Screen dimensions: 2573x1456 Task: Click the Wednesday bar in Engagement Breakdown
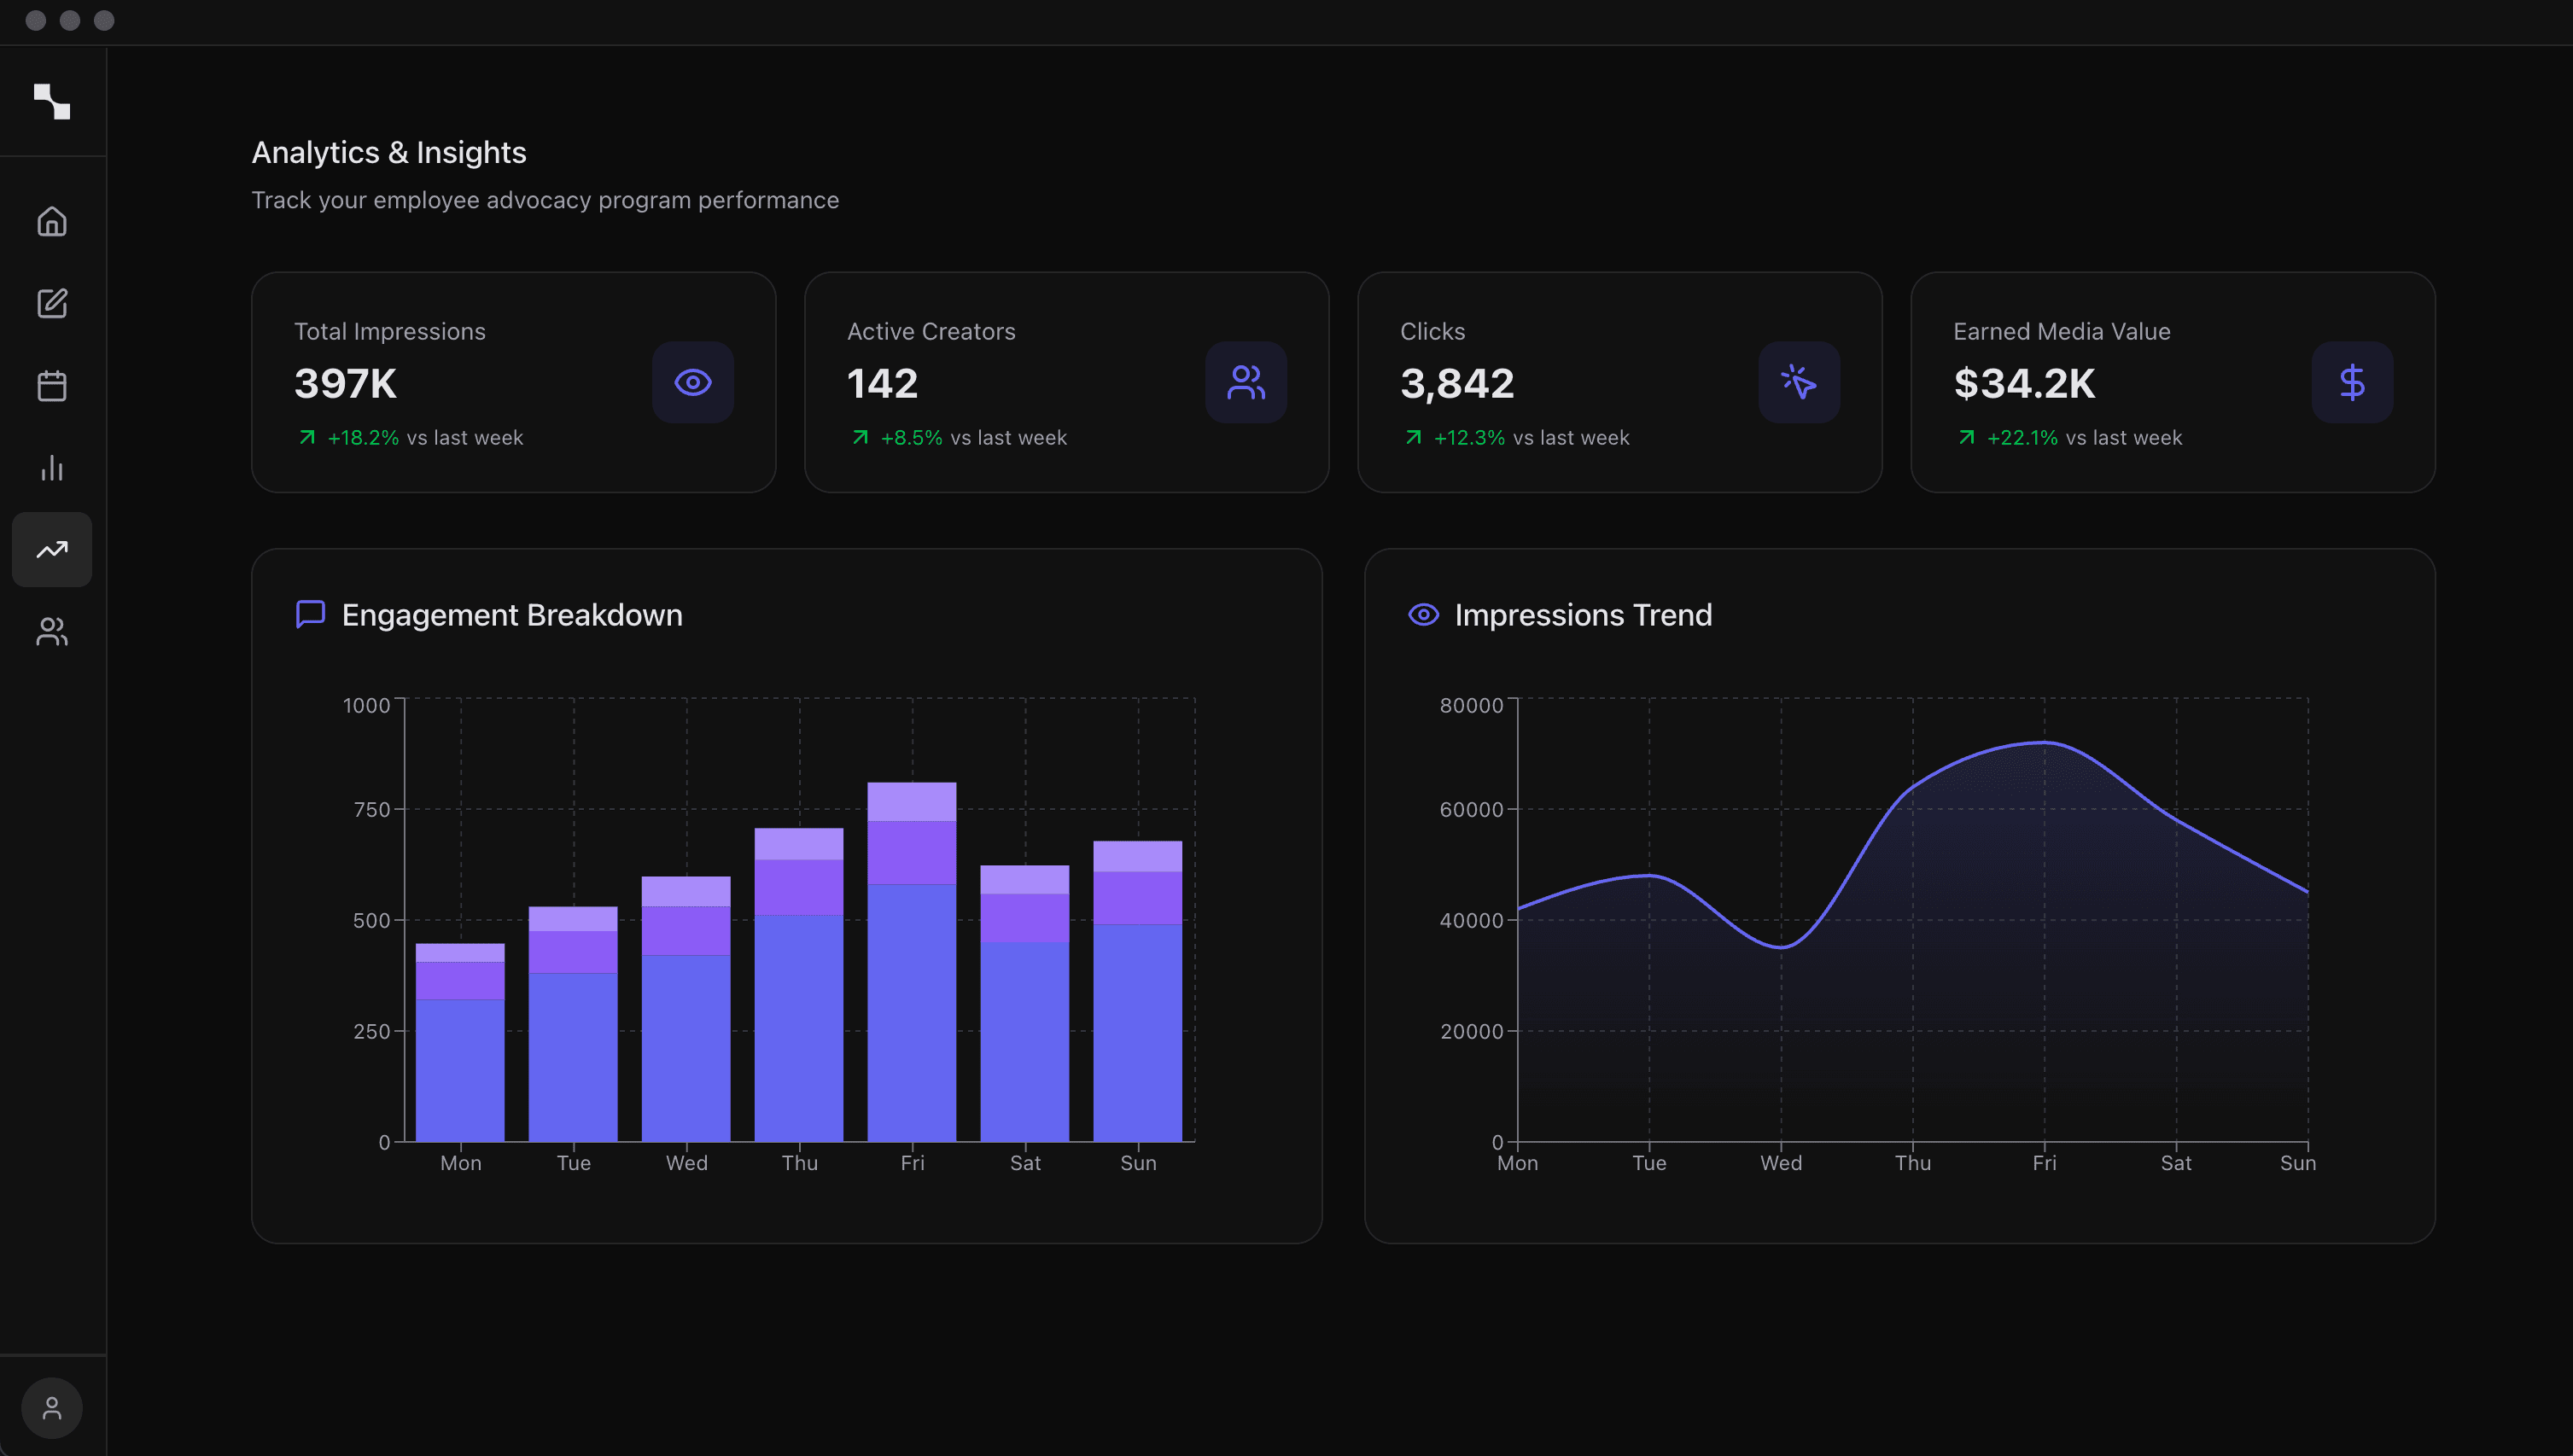coord(686,1008)
